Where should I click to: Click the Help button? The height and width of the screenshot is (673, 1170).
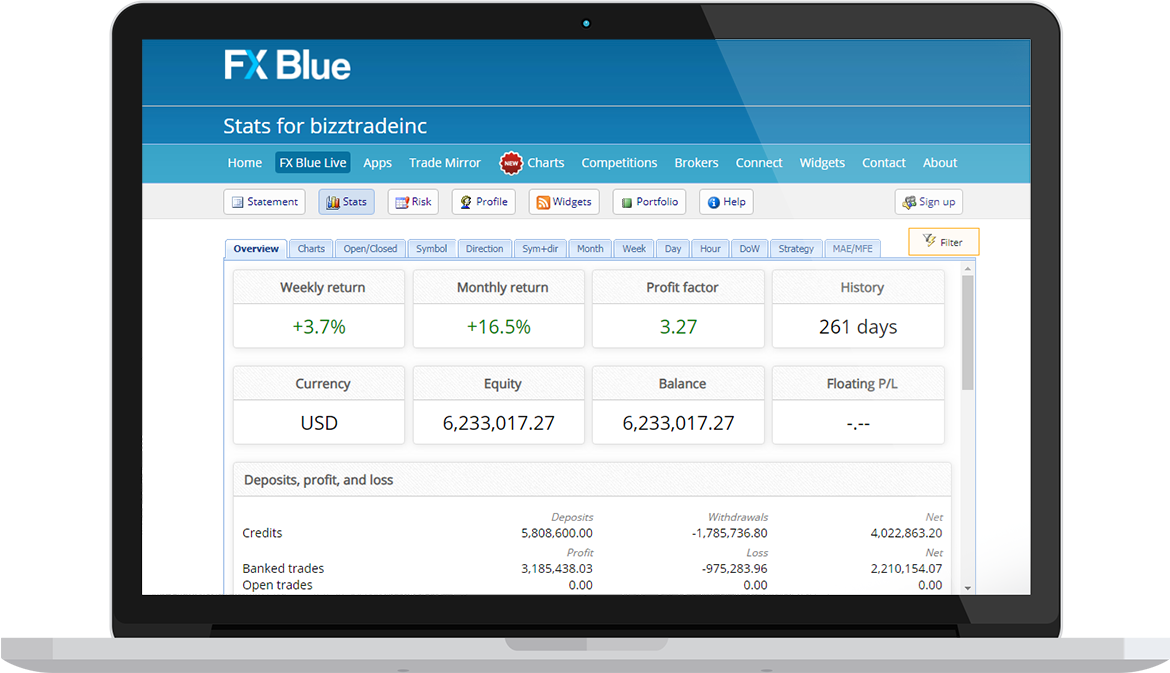click(x=726, y=202)
